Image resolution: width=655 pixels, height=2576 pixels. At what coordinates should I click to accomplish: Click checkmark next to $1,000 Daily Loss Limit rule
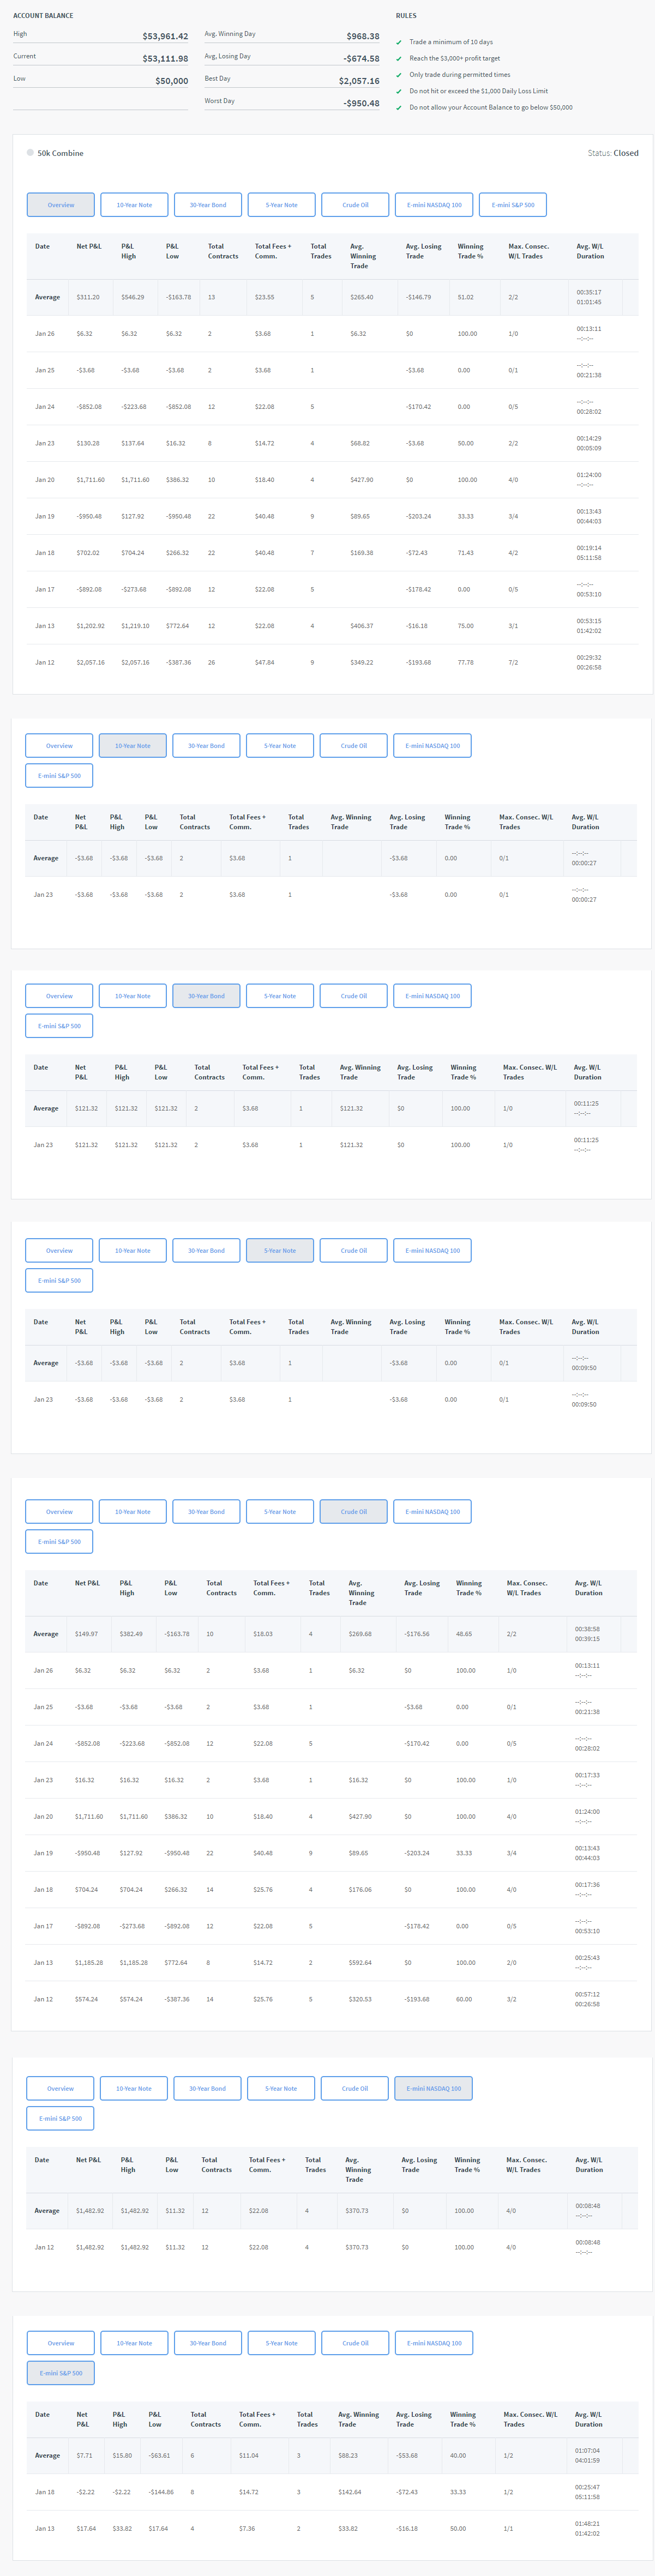click(399, 91)
